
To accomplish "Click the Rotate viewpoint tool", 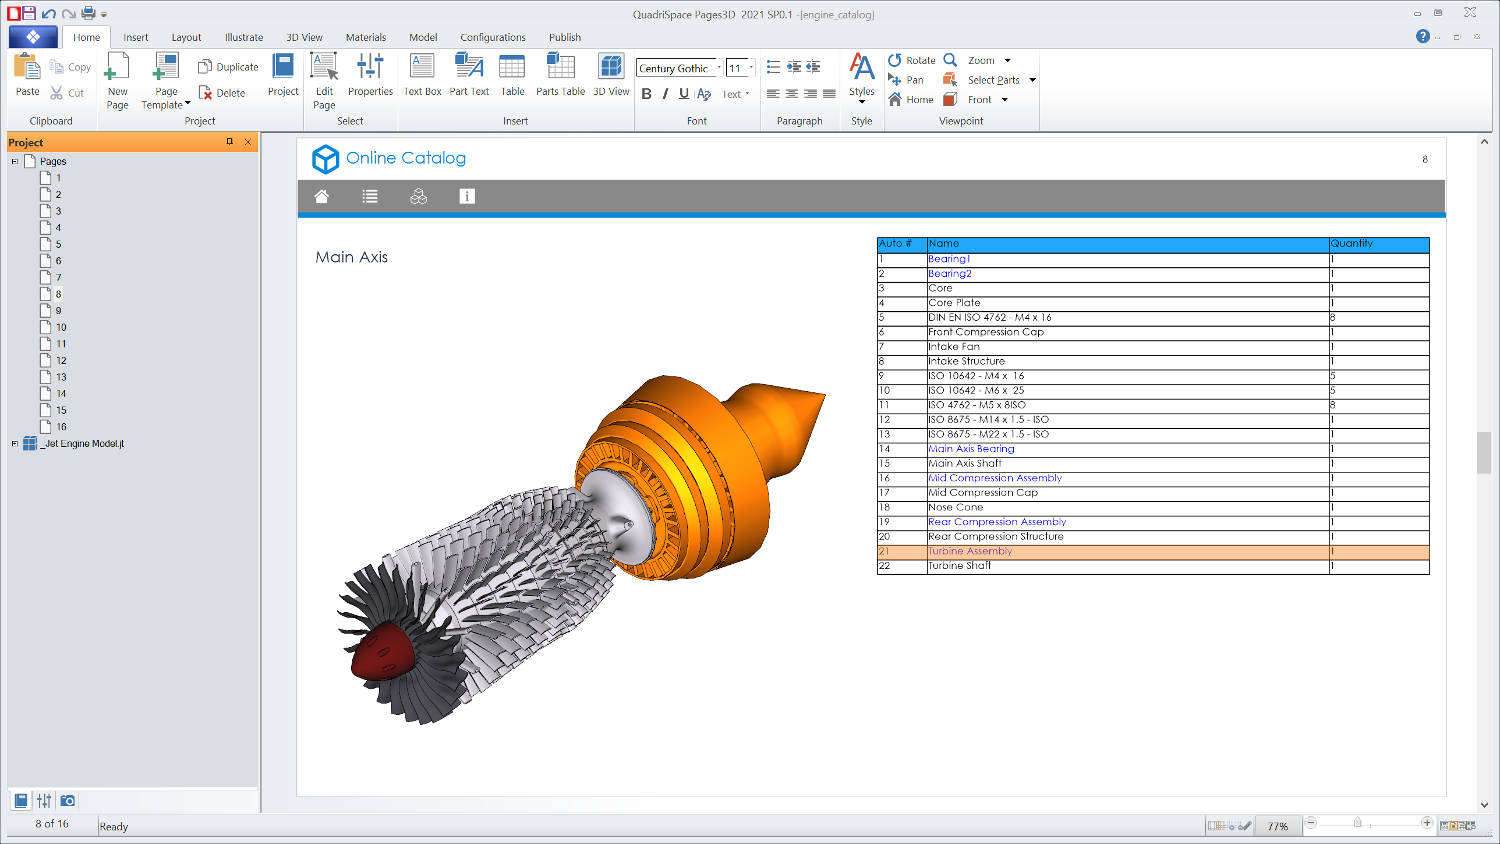I will [x=911, y=60].
